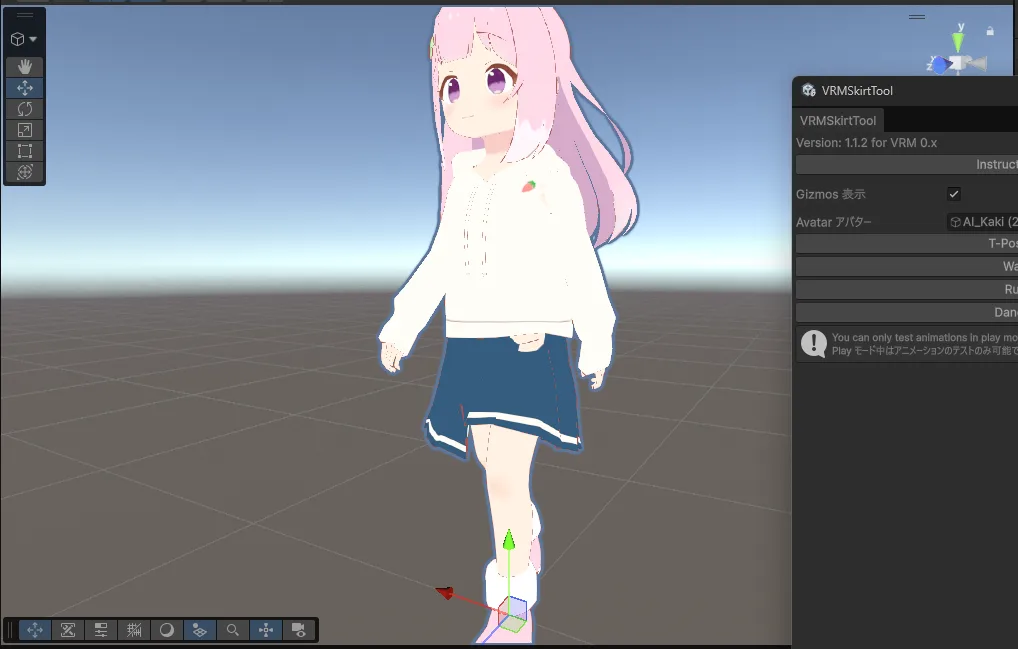The width and height of the screenshot is (1018, 649).
Task: Click the 'Gizmos 表示' label
Action: coord(830,194)
